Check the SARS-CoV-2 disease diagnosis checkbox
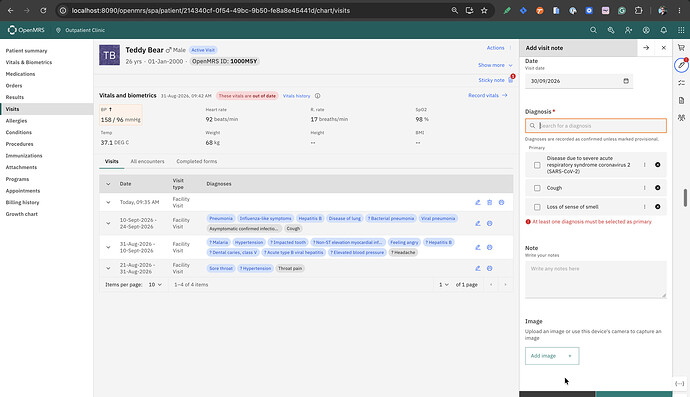Screen dimensions: 690x397 537,165
